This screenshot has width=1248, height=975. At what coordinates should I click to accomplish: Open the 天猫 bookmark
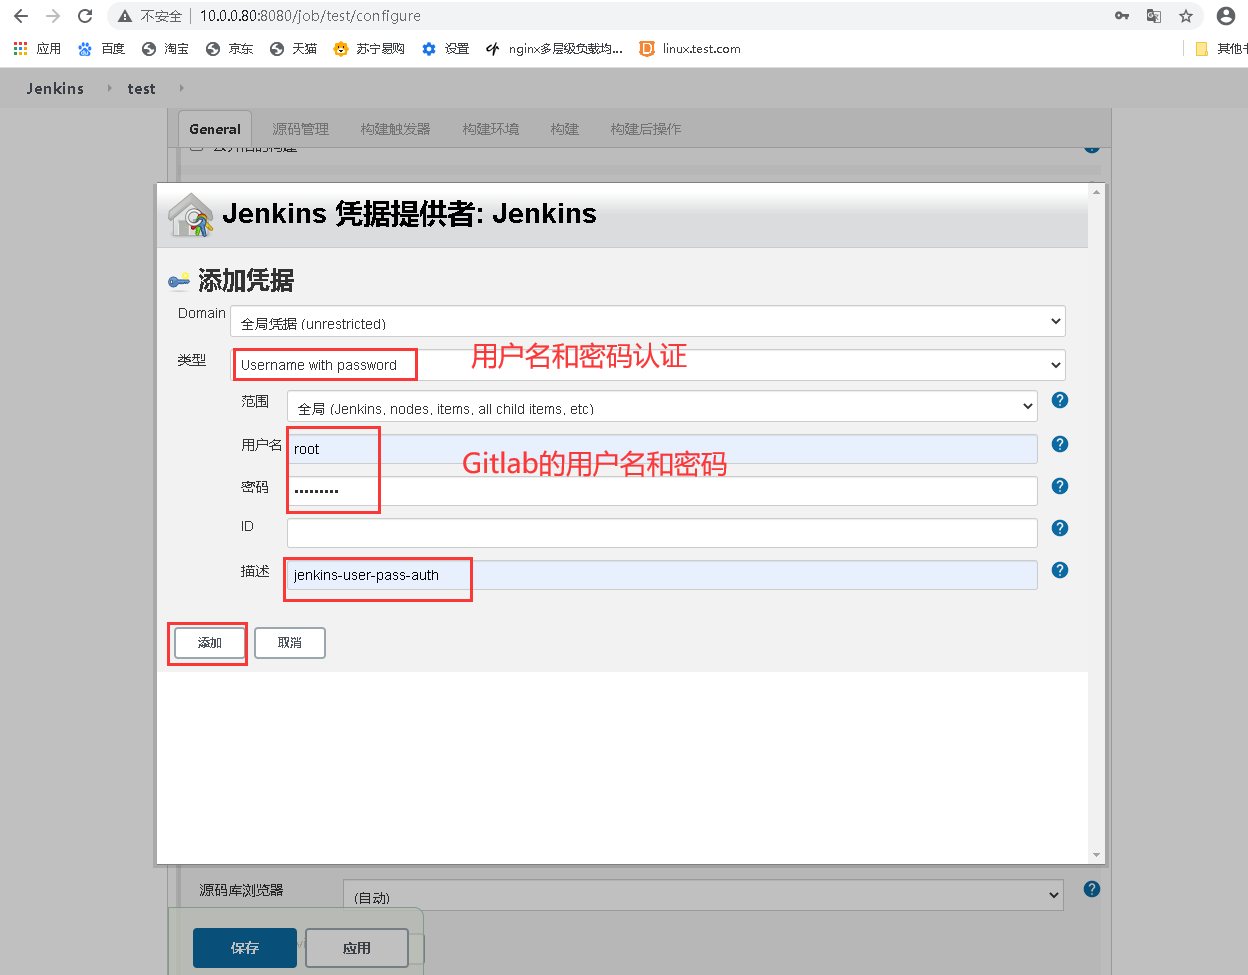click(x=293, y=48)
